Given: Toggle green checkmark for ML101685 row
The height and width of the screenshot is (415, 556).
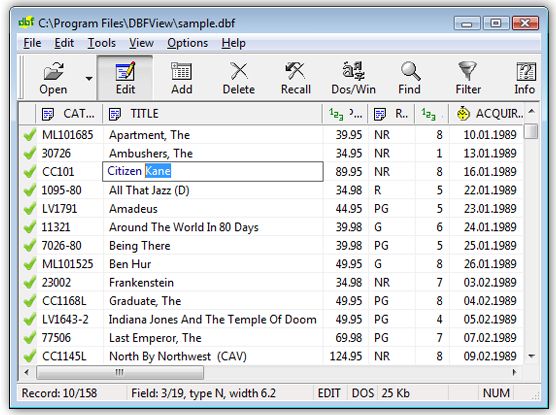Looking at the screenshot, I should 29,135.
